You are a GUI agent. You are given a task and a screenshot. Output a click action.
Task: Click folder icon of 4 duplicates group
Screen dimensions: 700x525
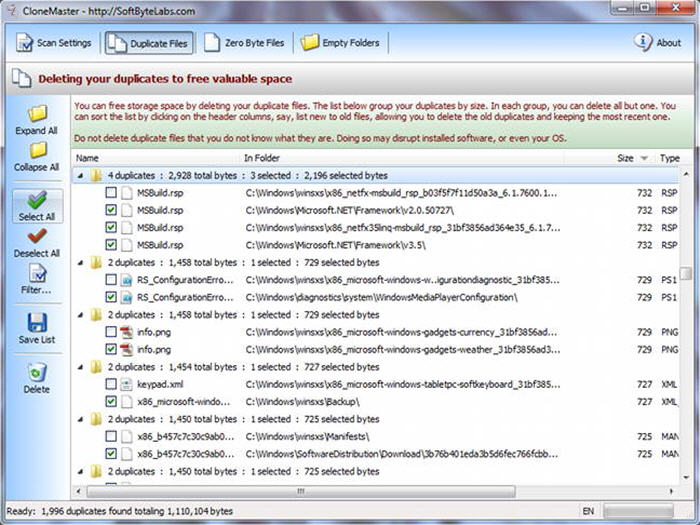96,176
